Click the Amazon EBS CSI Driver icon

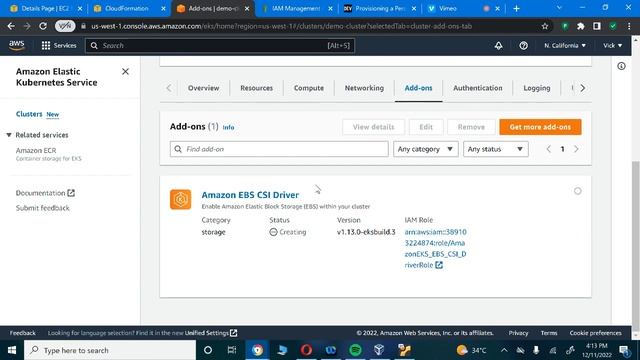coord(180,199)
